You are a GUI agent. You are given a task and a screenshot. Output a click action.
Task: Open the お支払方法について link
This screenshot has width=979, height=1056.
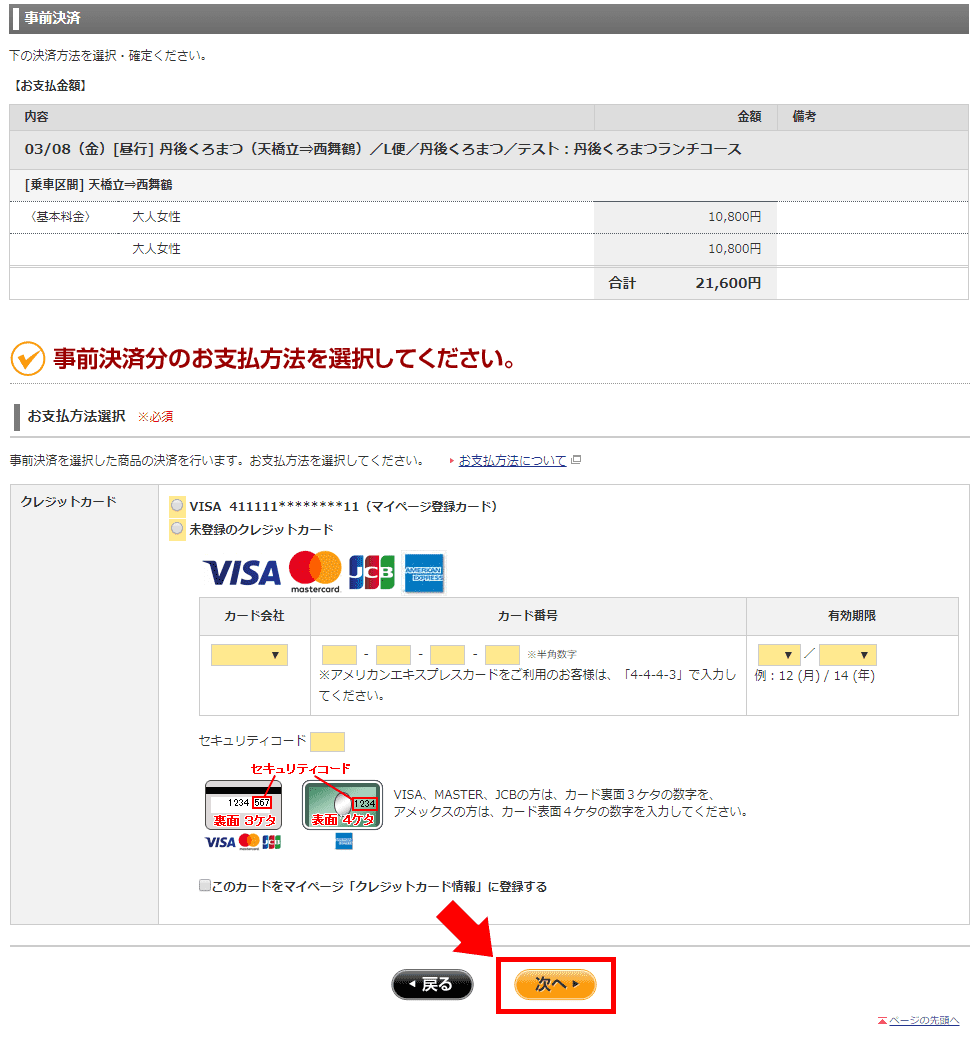[x=512, y=461]
